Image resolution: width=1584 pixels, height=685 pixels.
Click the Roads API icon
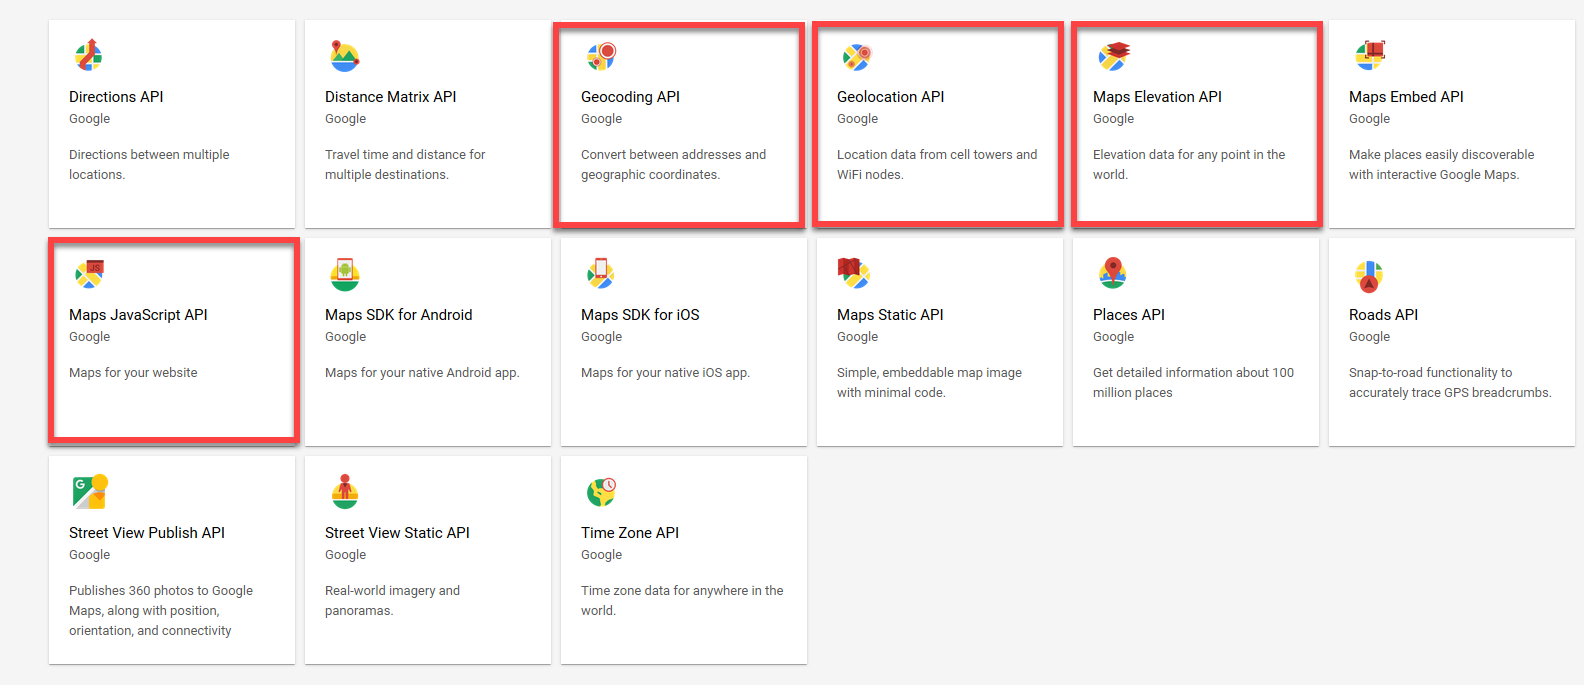pos(1369,274)
